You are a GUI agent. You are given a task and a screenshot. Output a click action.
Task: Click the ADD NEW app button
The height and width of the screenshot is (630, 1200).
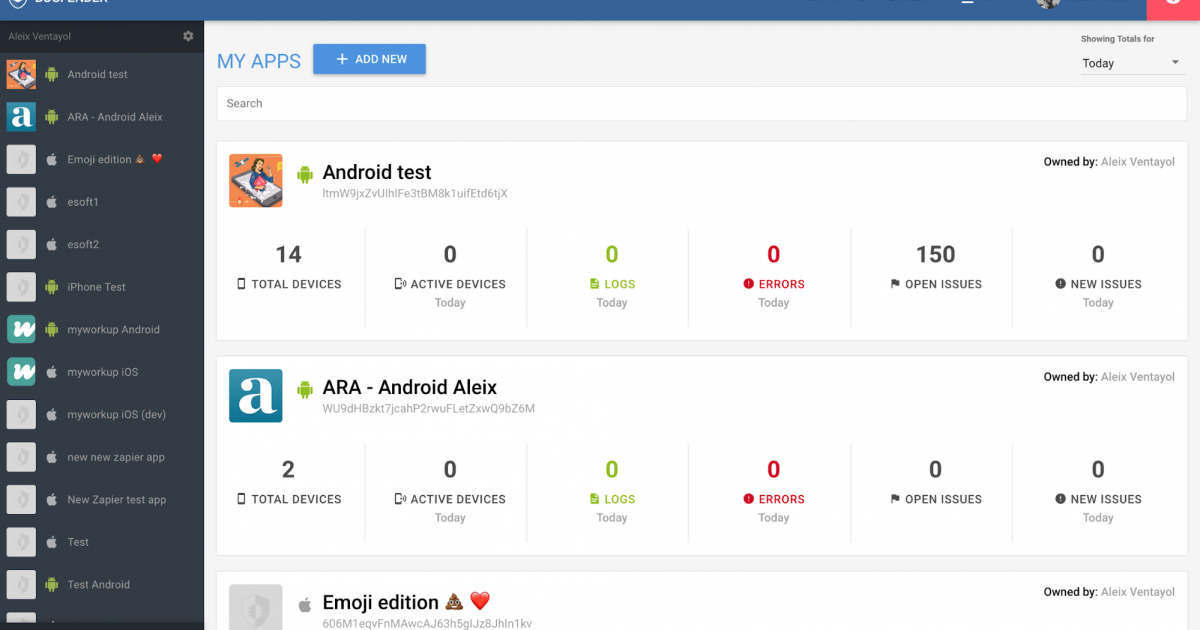pyautogui.click(x=369, y=59)
